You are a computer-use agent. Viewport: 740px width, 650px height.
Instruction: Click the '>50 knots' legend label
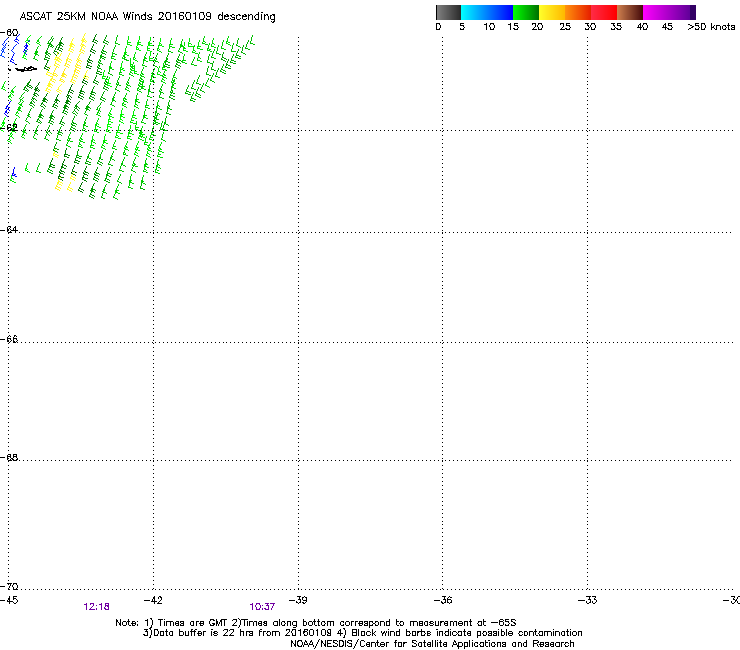(x=711, y=27)
